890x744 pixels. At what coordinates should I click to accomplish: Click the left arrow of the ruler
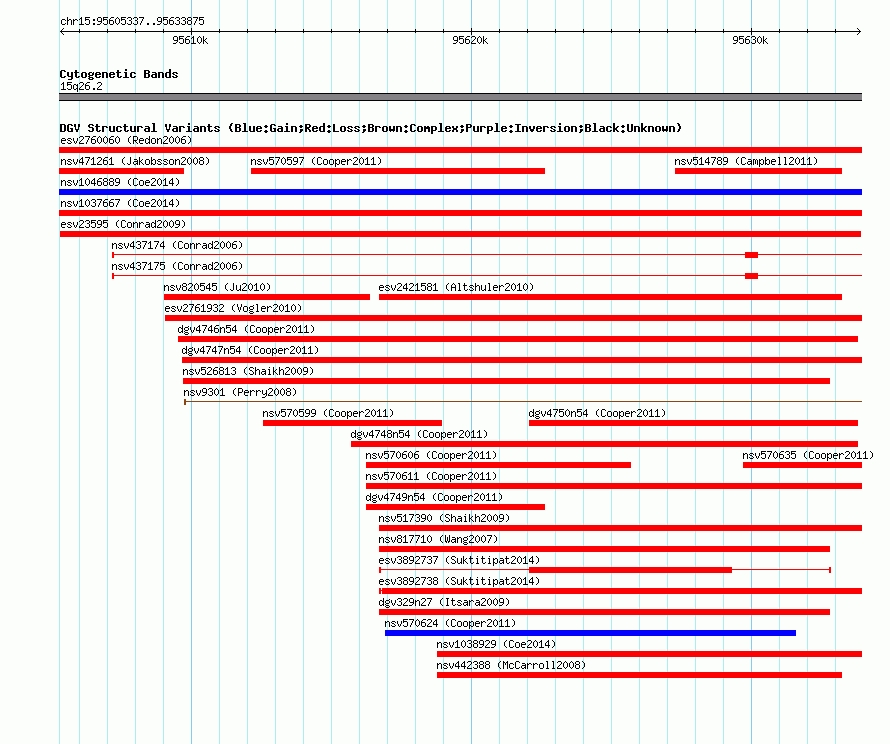pyautogui.click(x=62, y=31)
